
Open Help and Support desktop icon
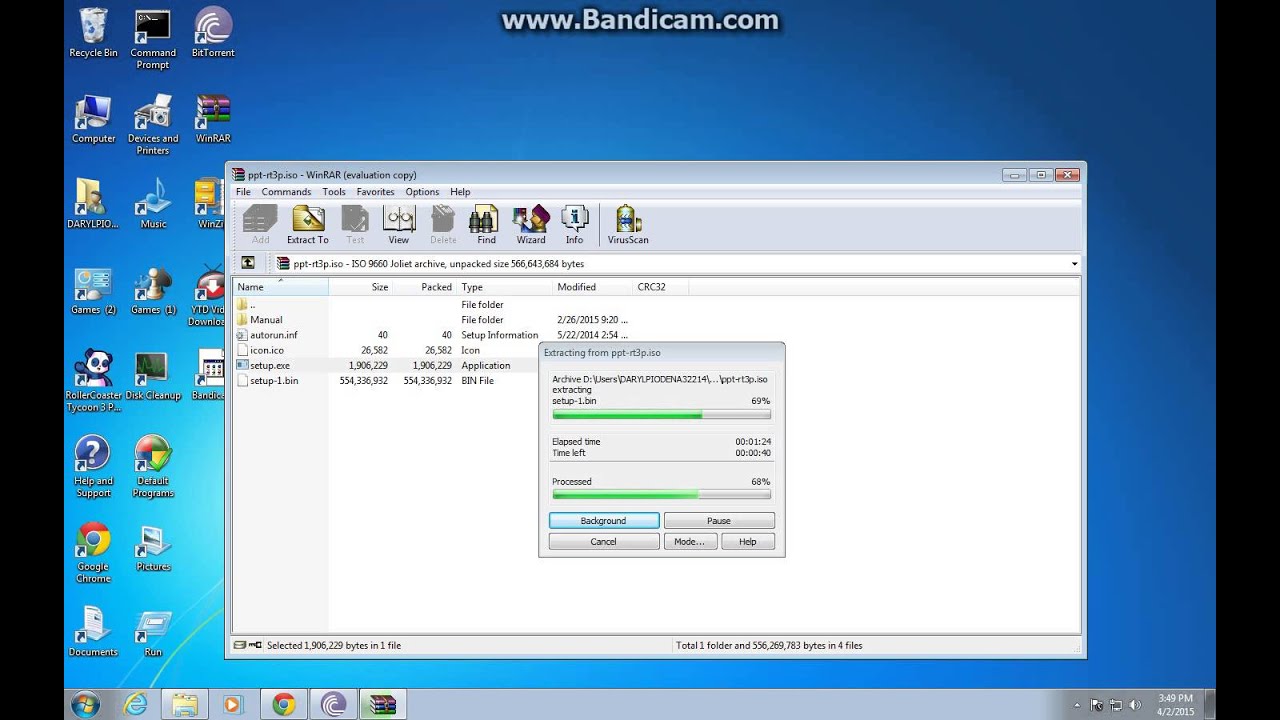[x=93, y=467]
